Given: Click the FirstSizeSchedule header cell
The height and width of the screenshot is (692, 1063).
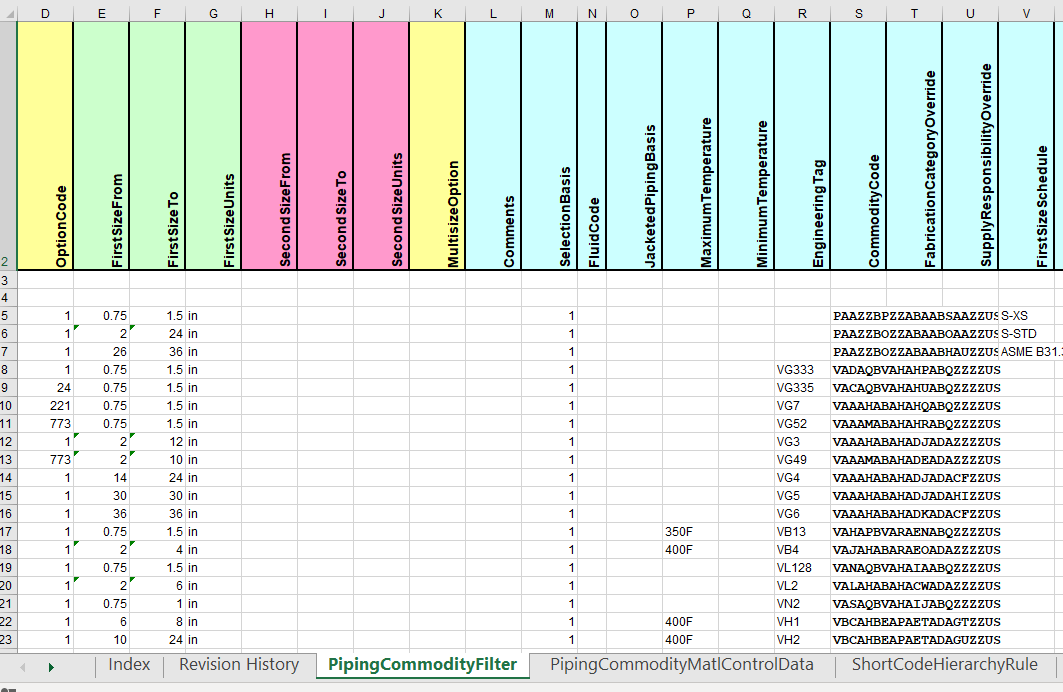Looking at the screenshot, I should (x=1026, y=146).
